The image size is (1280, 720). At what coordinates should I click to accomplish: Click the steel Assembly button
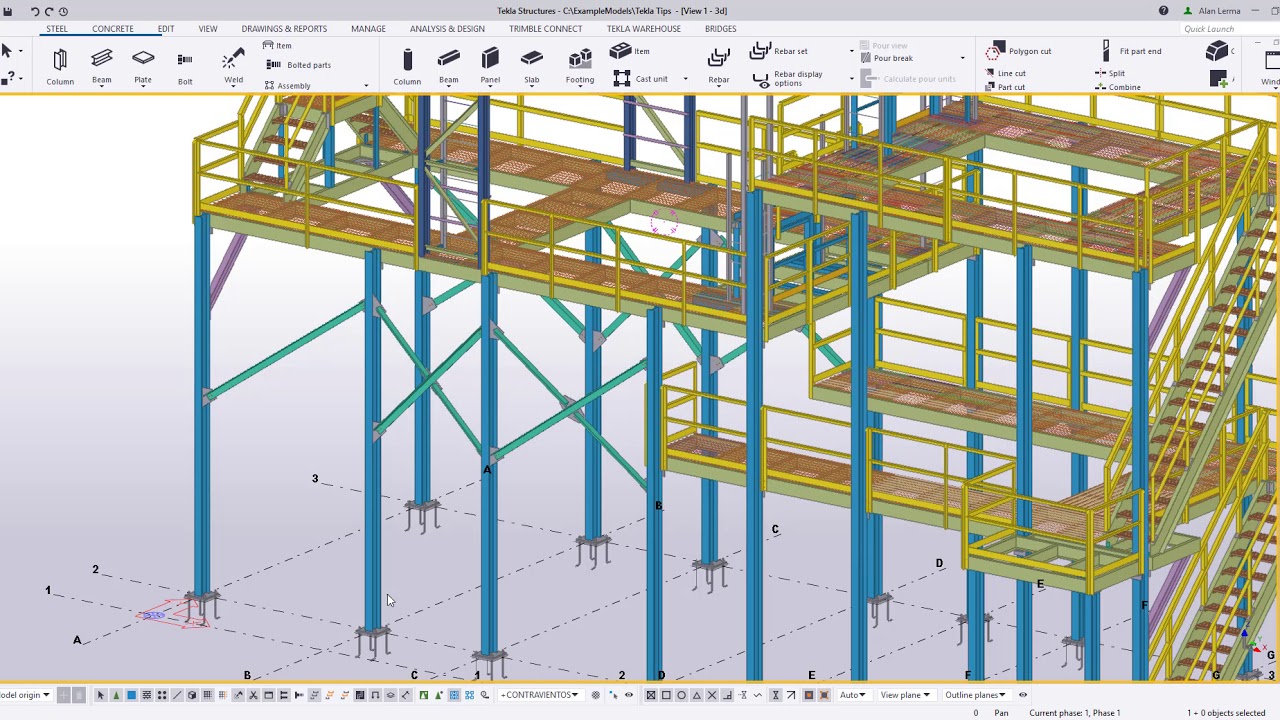[x=288, y=86]
